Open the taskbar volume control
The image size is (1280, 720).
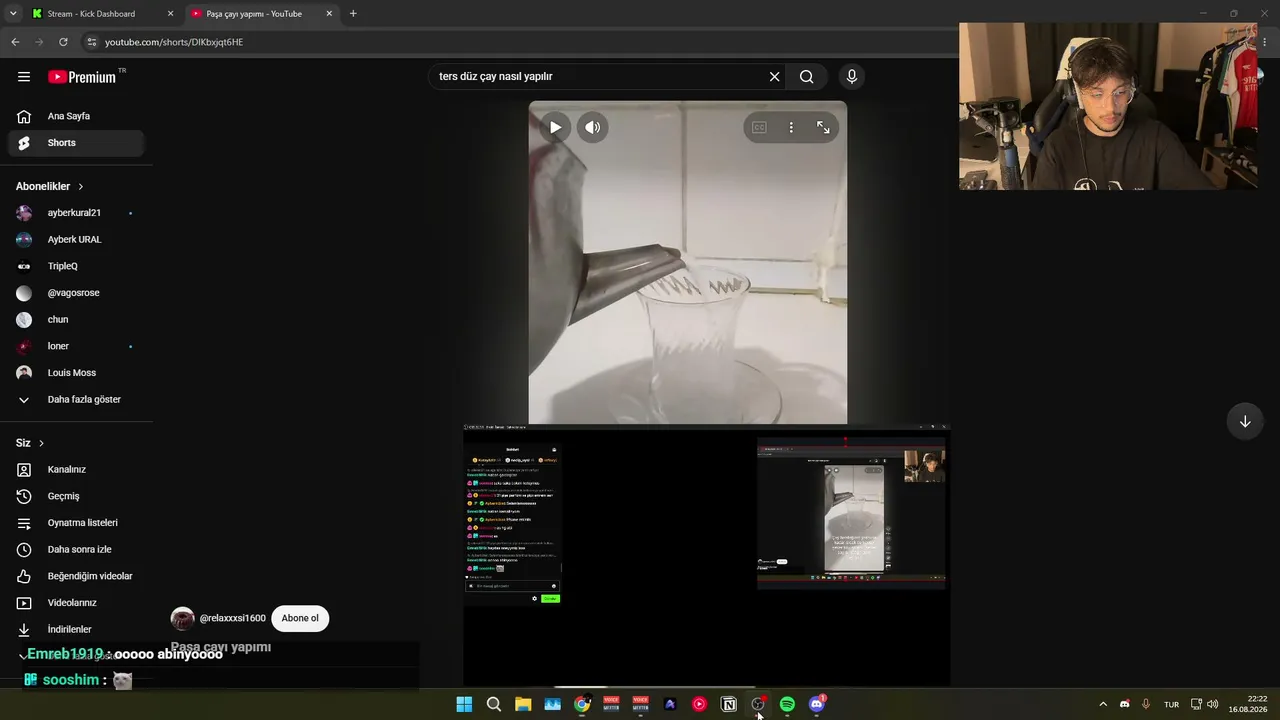pyautogui.click(x=1212, y=704)
